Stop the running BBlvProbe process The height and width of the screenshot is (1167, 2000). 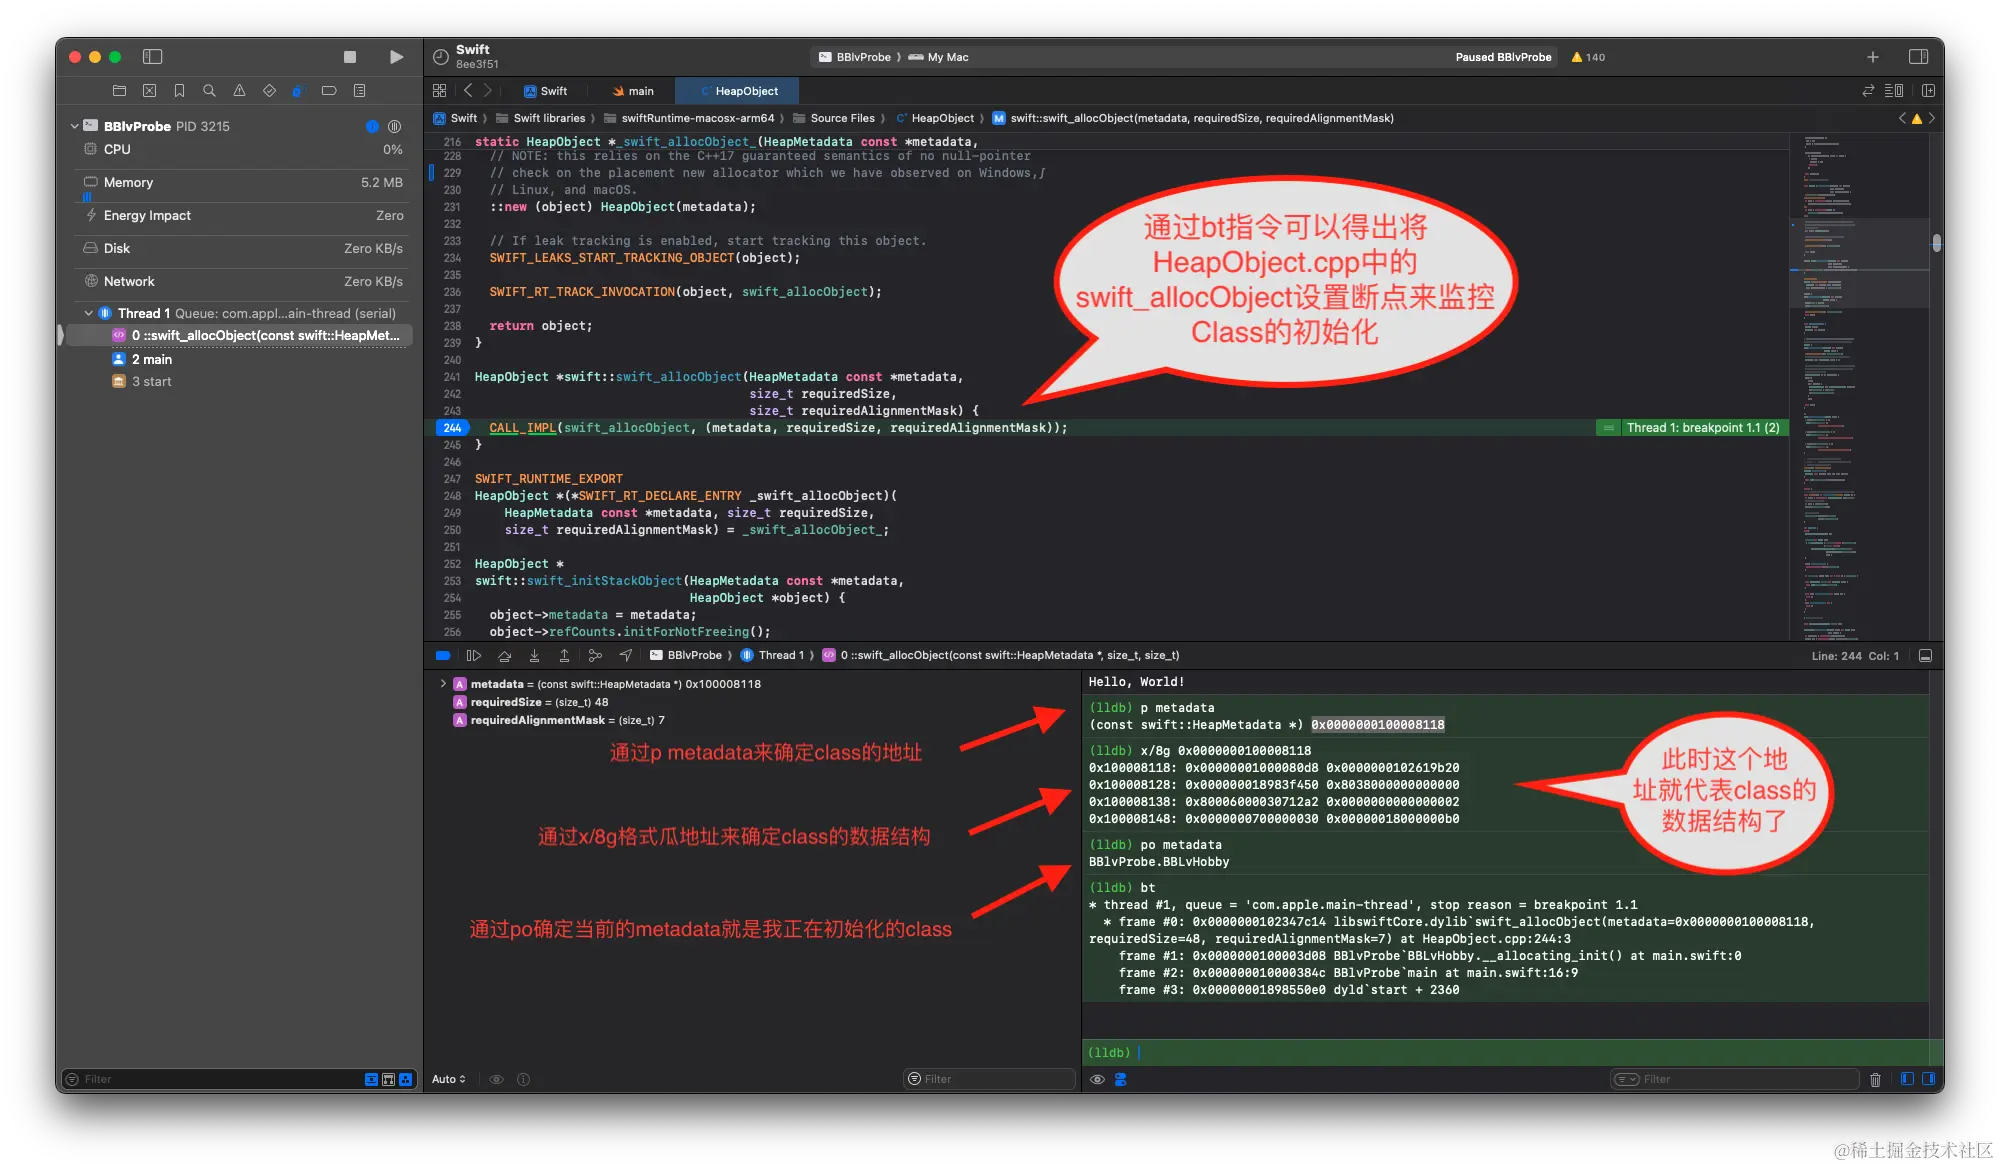350,57
